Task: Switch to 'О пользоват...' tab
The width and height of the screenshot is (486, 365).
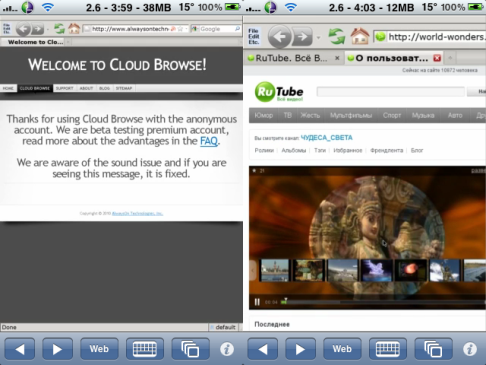Action: [392, 58]
